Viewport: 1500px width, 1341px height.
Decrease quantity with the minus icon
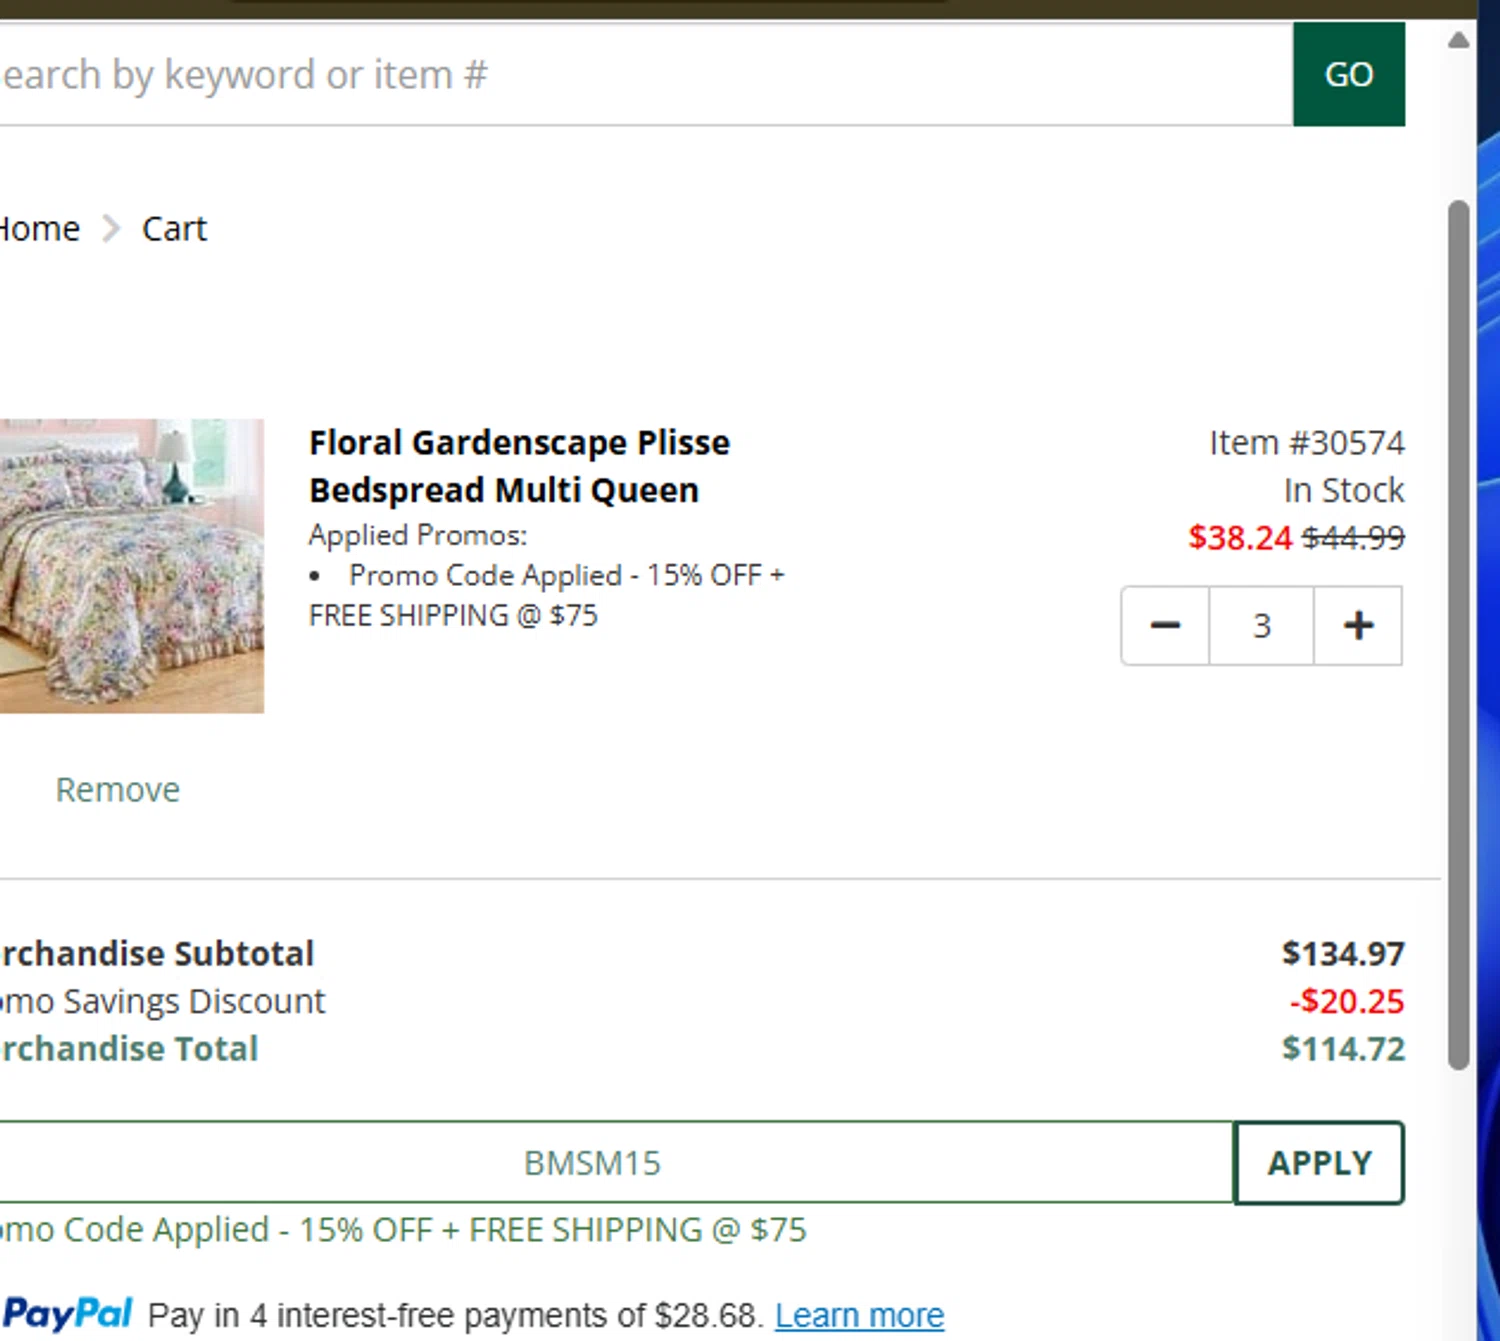(x=1165, y=626)
